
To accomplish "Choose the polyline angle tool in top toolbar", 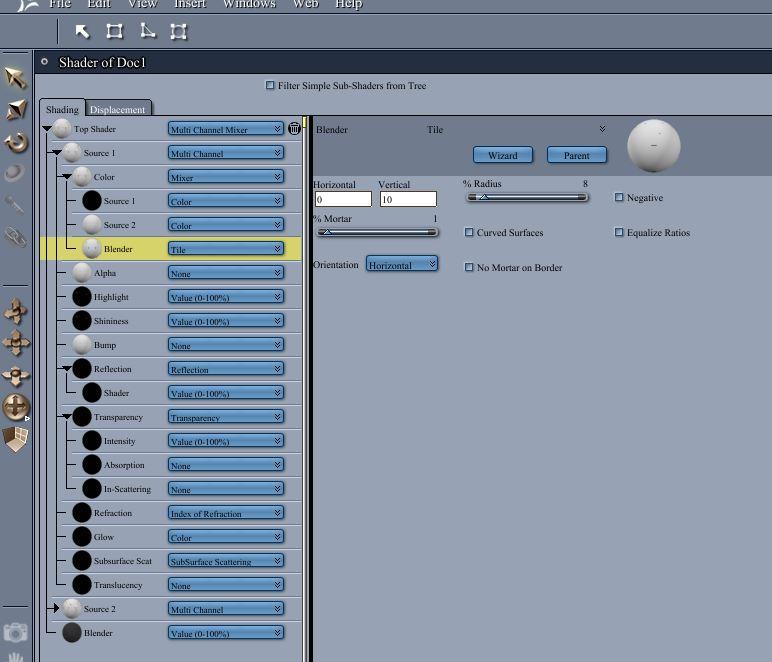I will point(147,31).
